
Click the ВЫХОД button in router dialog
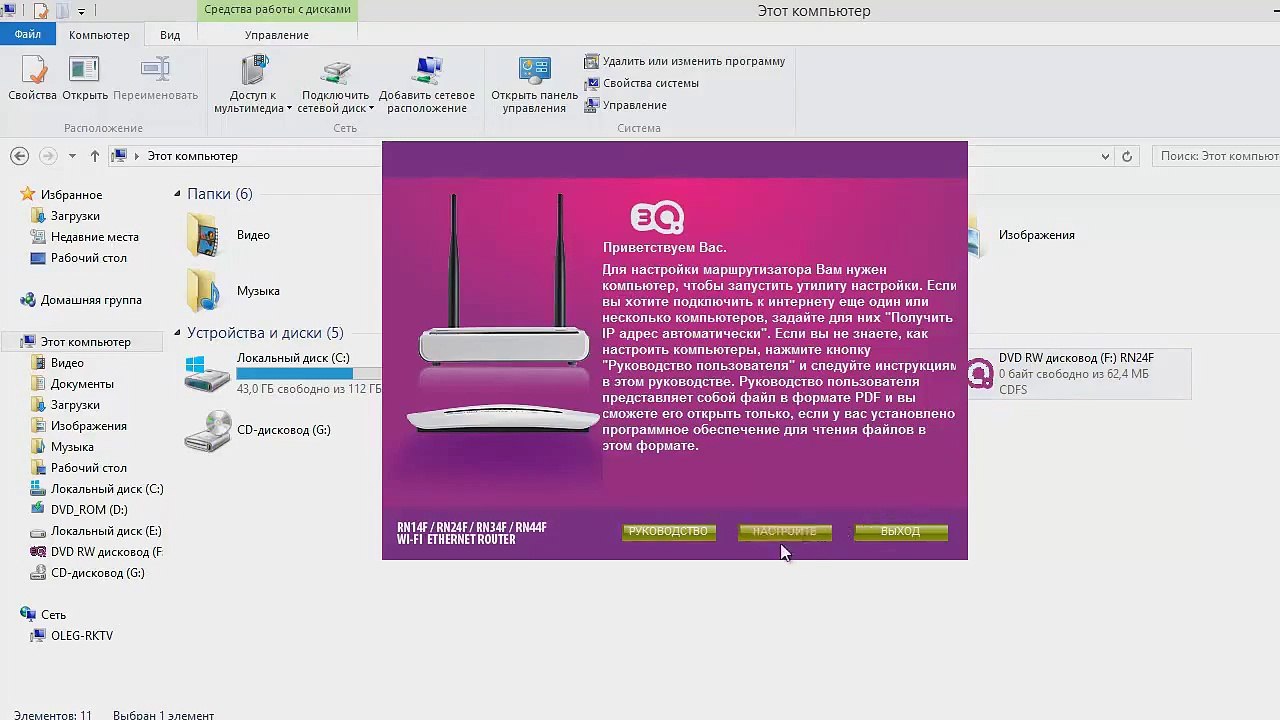point(901,532)
